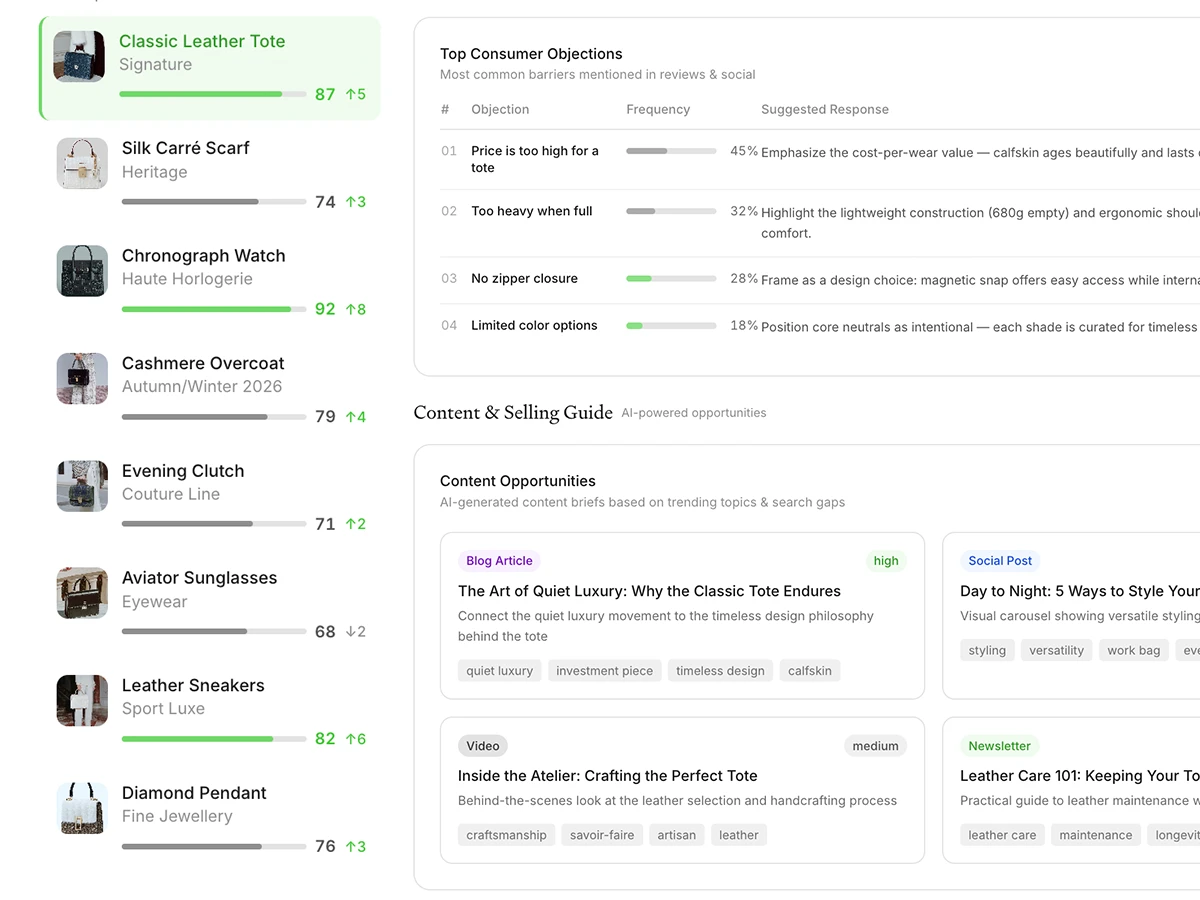Select the 'quiet luxury' tag
The image size is (1200, 900).
499,671
